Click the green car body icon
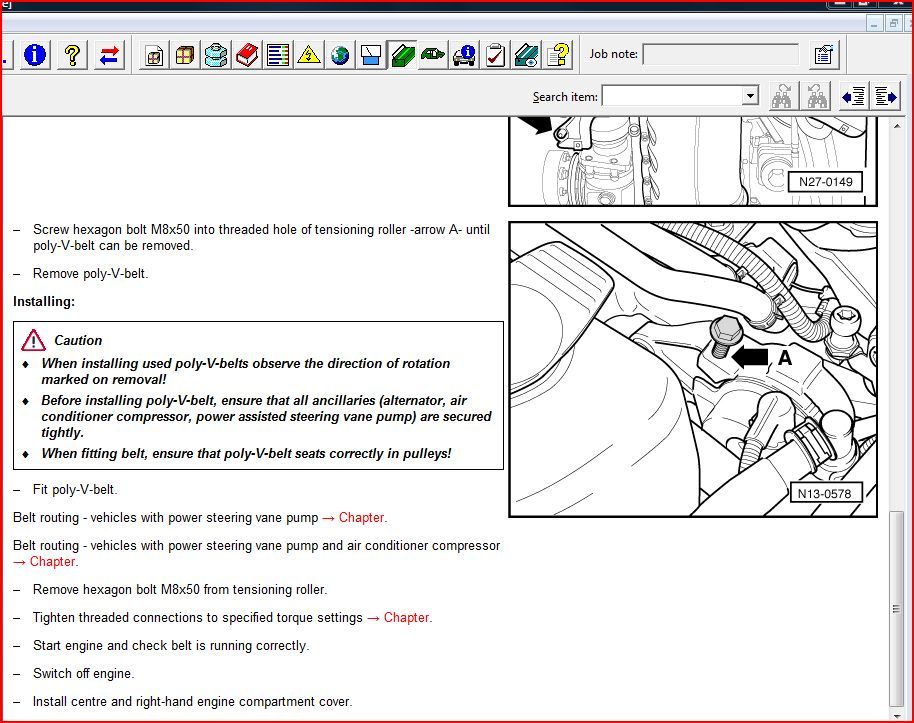Image resolution: width=914 pixels, height=723 pixels. [433, 55]
